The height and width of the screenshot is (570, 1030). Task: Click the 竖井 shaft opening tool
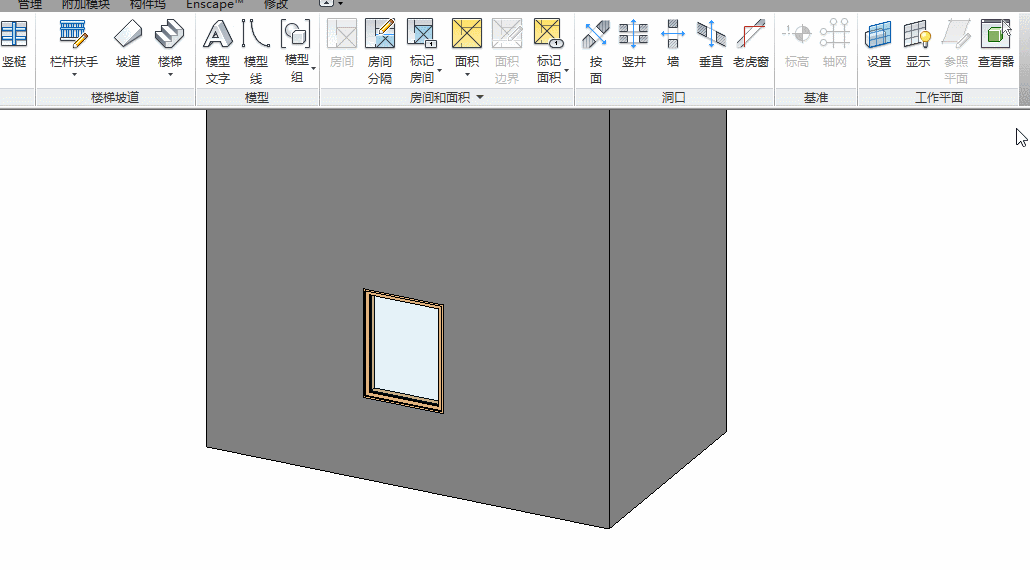[x=634, y=44]
